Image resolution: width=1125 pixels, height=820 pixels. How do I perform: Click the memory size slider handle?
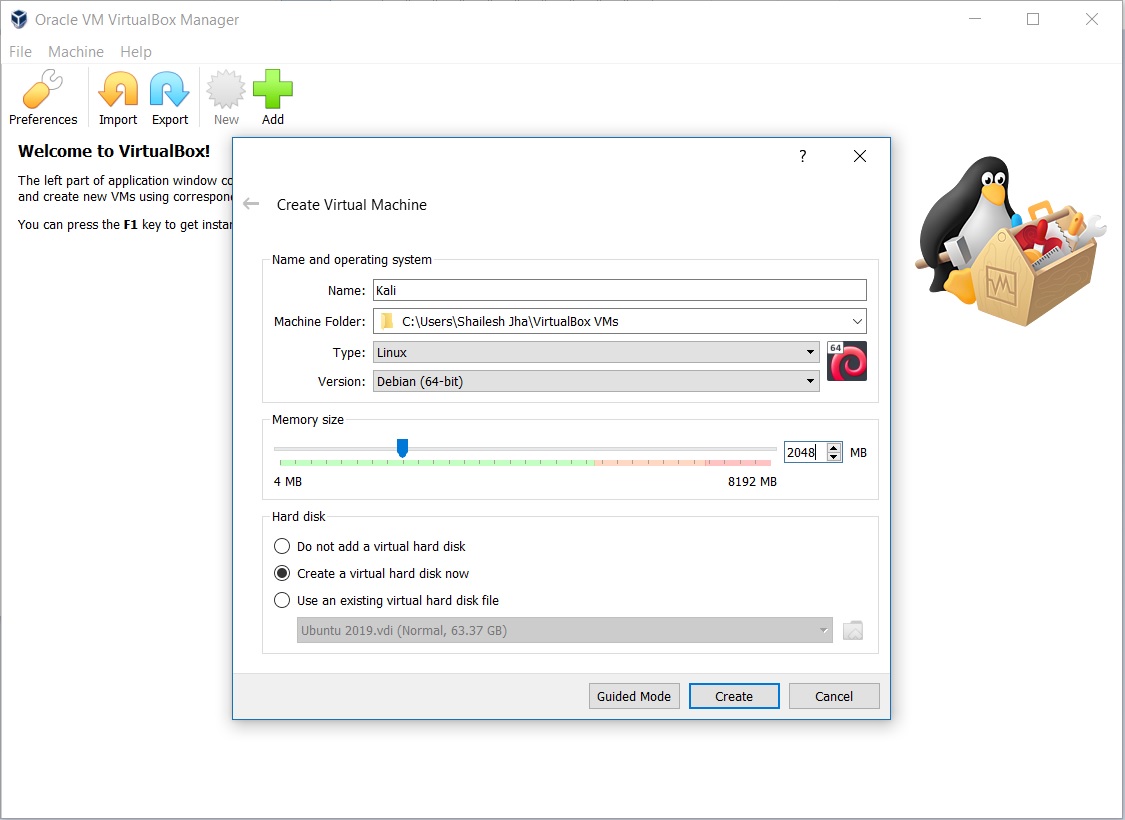point(403,448)
